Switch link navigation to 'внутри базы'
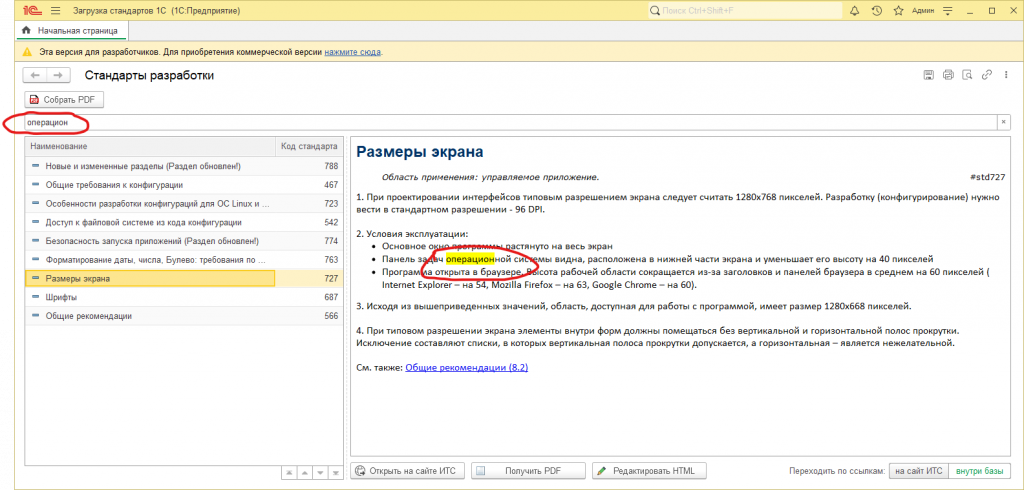This screenshot has height=490, width=1024. coord(979,470)
